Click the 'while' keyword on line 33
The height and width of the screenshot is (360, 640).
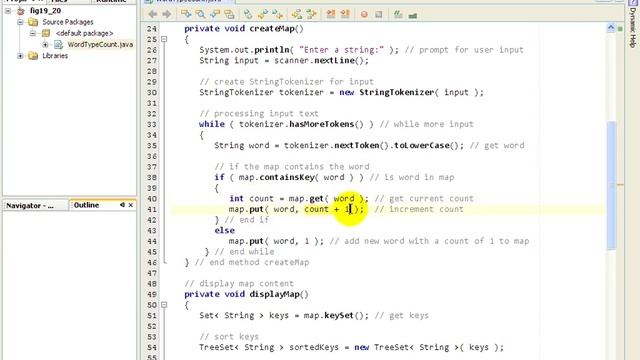click(x=211, y=124)
